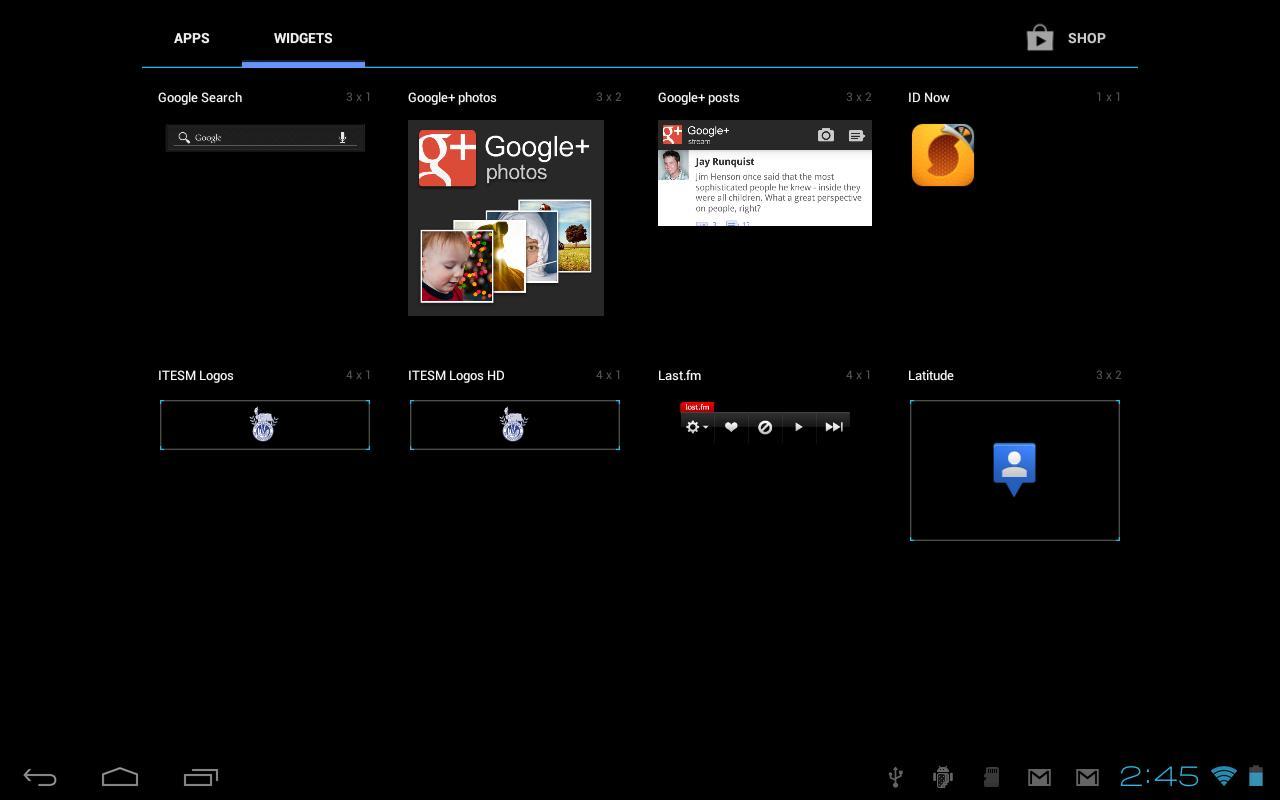
Task: Open the Recent Apps button
Action: pyautogui.click(x=201, y=777)
